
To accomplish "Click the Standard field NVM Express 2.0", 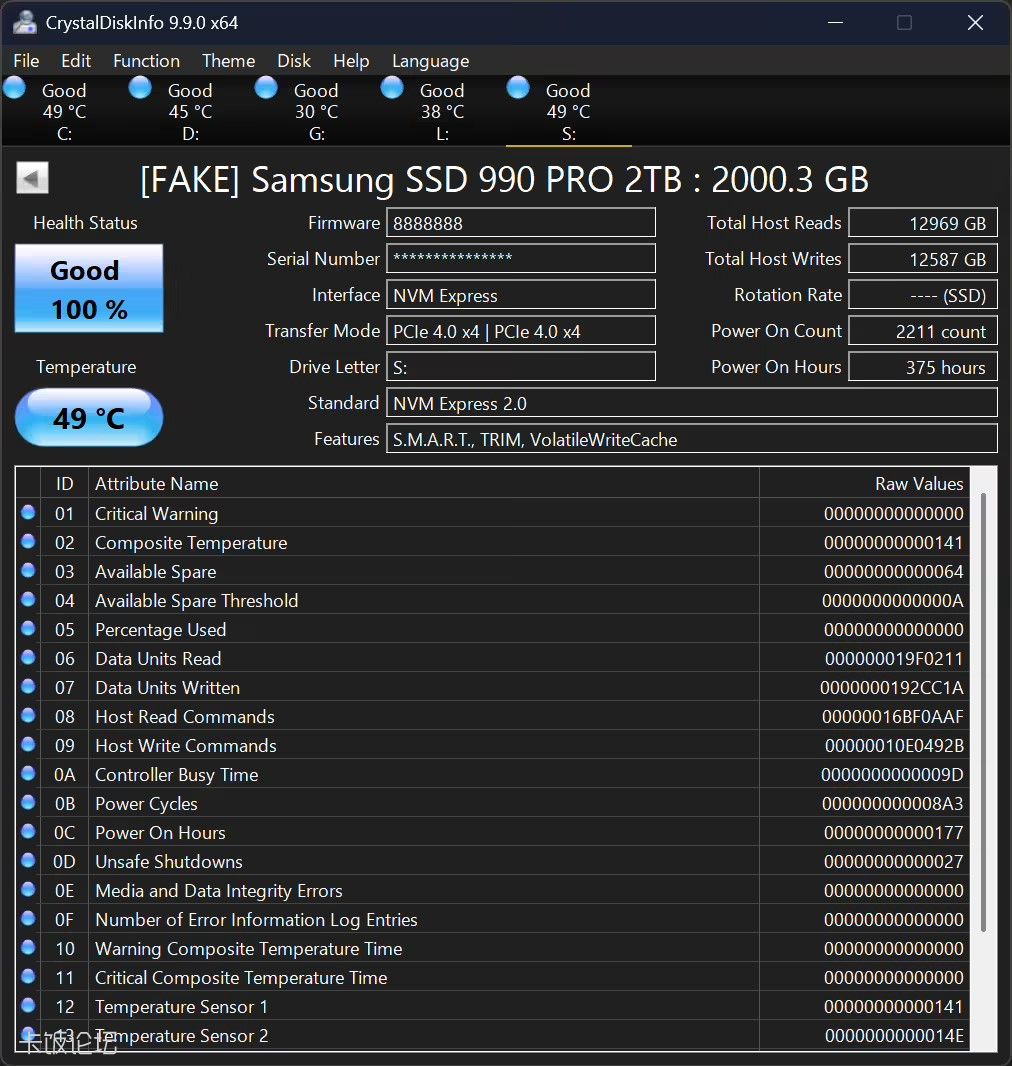I will 692,403.
